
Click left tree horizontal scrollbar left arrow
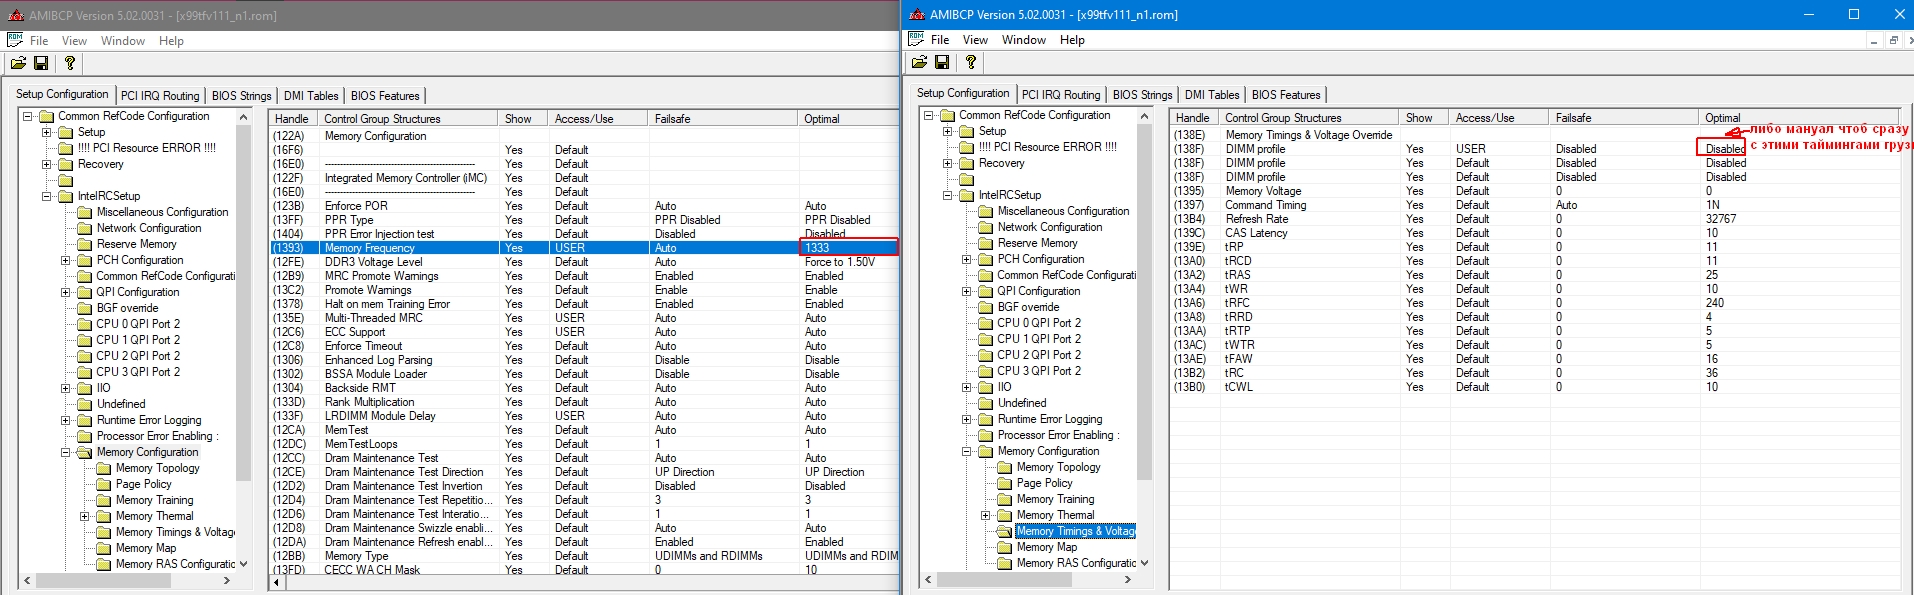(x=27, y=580)
